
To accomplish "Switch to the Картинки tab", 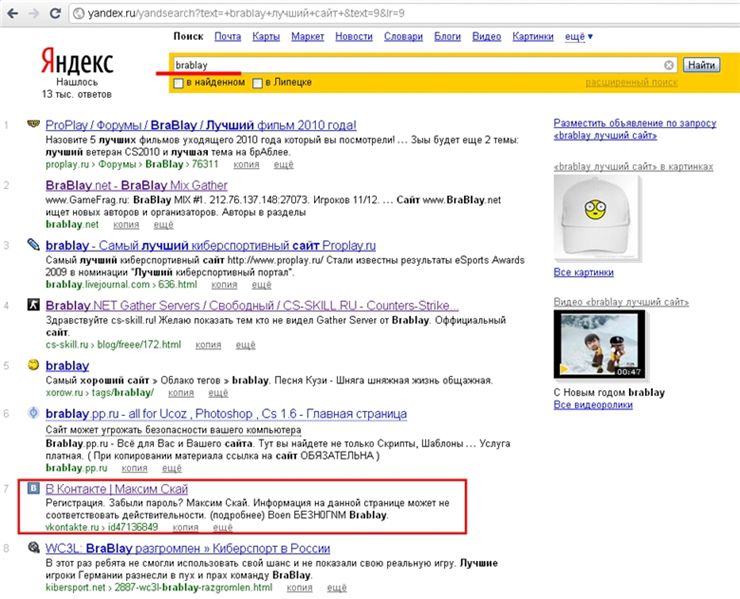I will (x=532, y=37).
